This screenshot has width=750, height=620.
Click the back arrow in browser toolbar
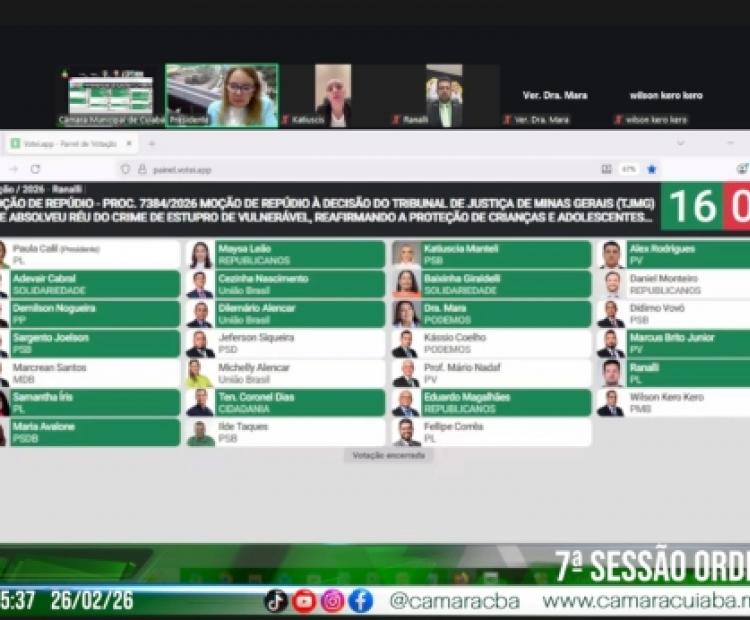coord(13,170)
